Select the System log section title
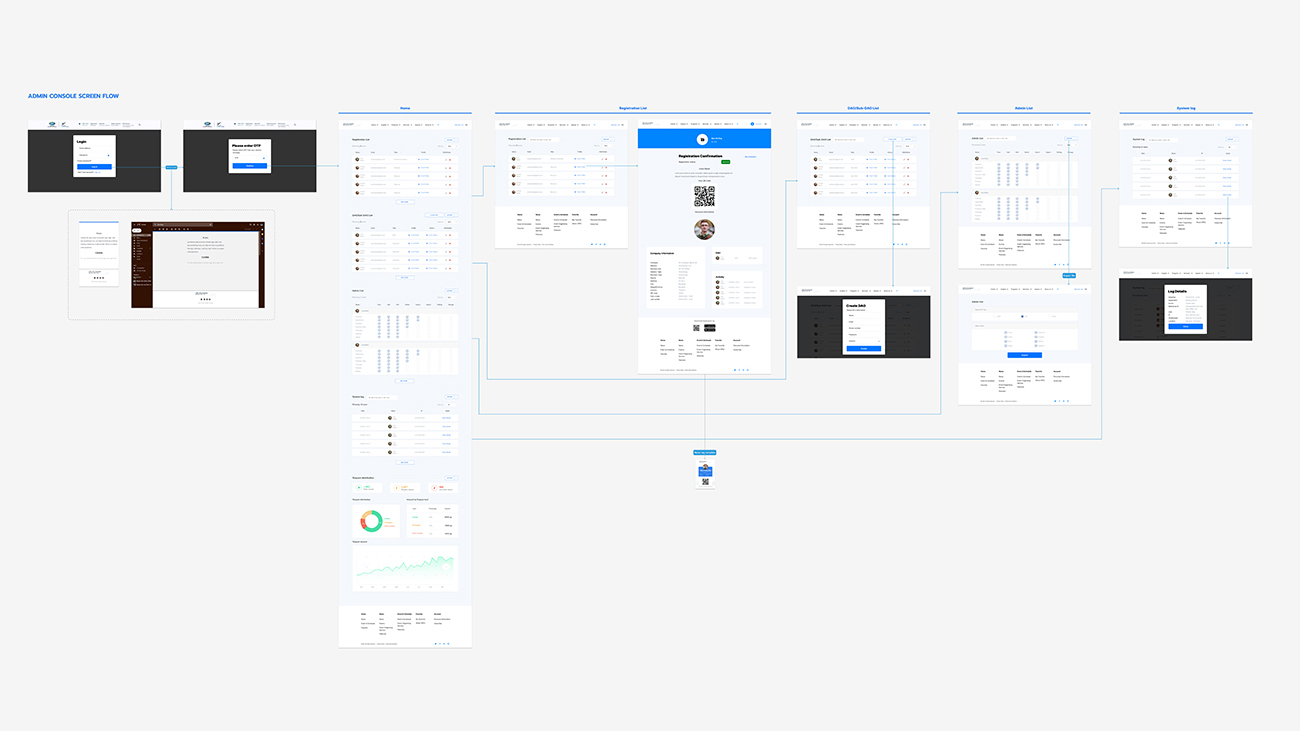1300x731 pixels. coord(1185,108)
